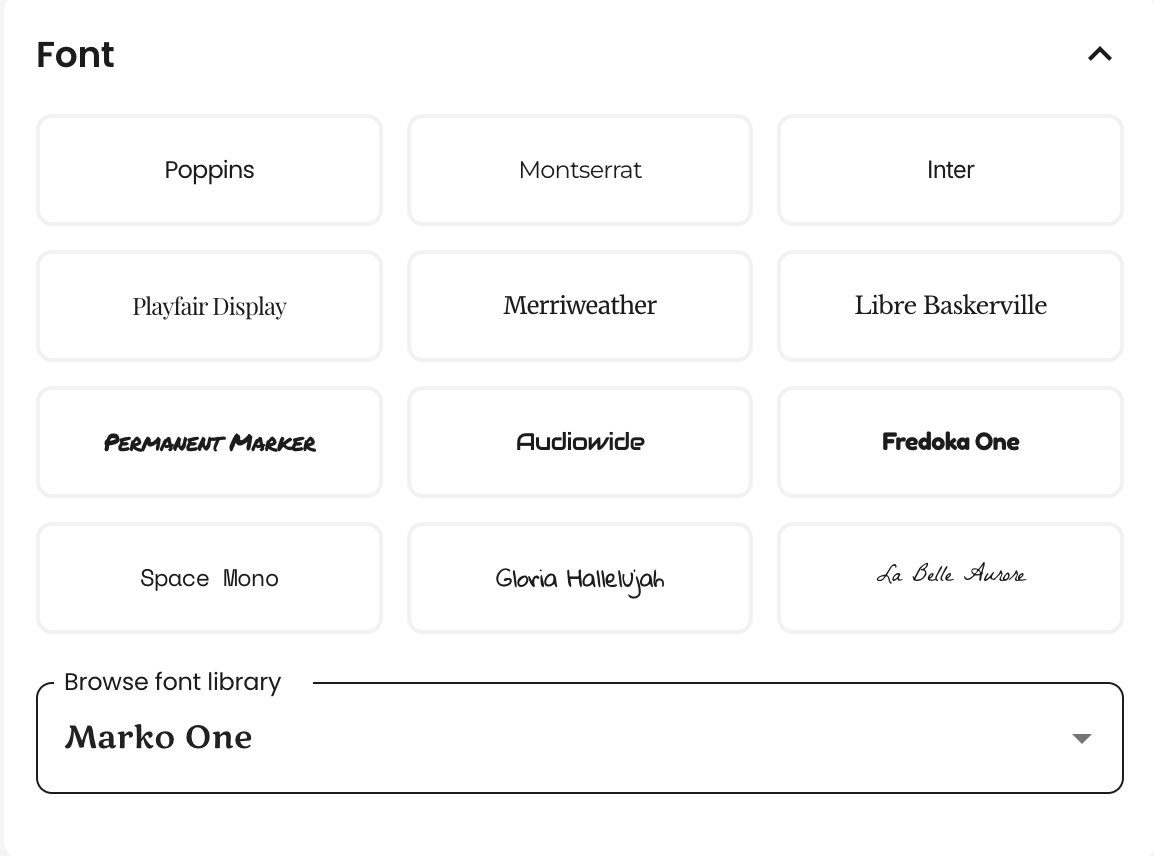Select the Audiowide font option

click(x=580, y=442)
